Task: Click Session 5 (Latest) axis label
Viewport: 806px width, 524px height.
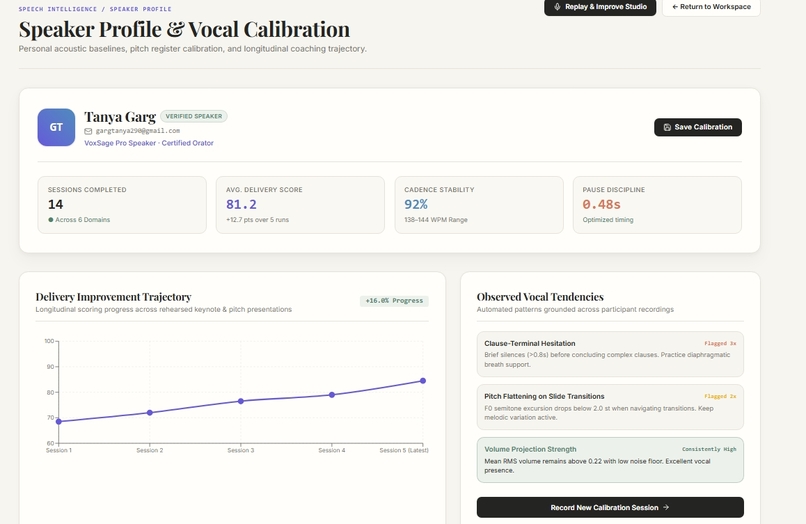Action: pyautogui.click(x=404, y=450)
